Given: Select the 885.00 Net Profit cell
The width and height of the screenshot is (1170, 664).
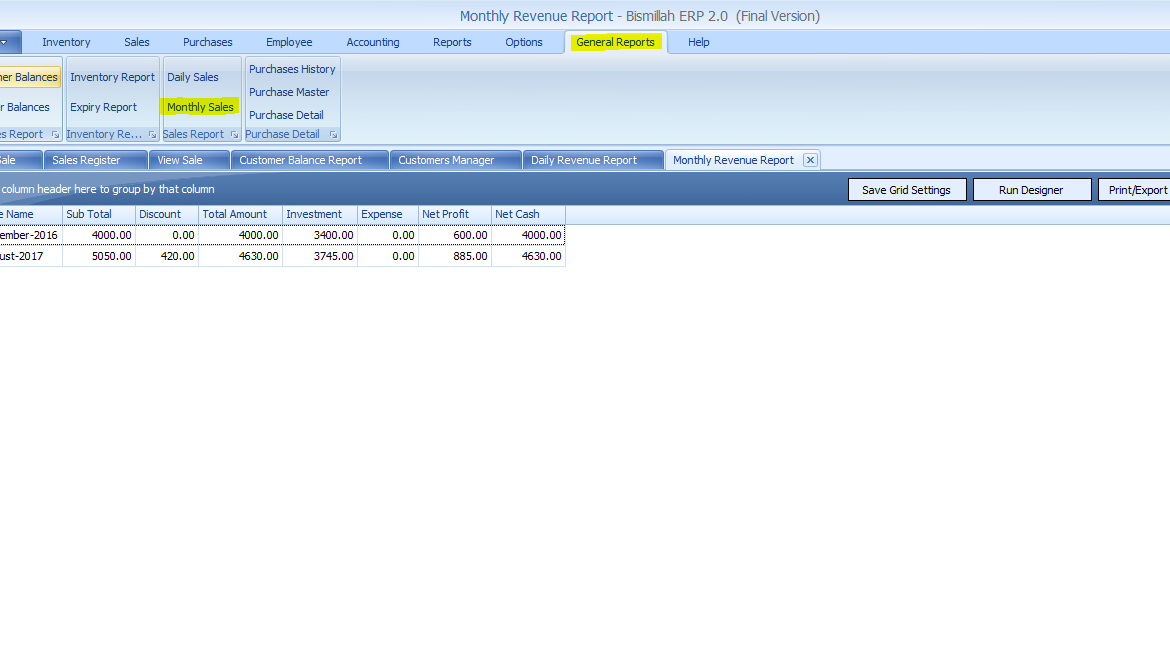Looking at the screenshot, I should [x=454, y=256].
